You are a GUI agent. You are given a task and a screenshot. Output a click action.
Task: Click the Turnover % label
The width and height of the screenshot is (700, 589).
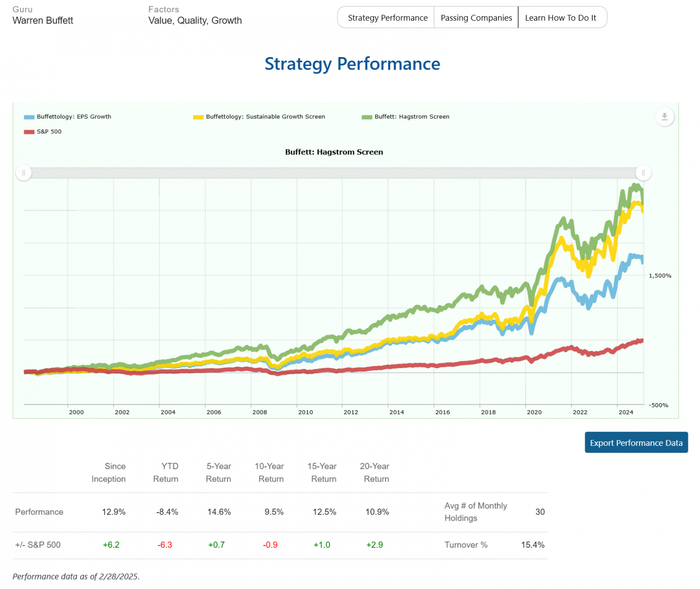466,545
